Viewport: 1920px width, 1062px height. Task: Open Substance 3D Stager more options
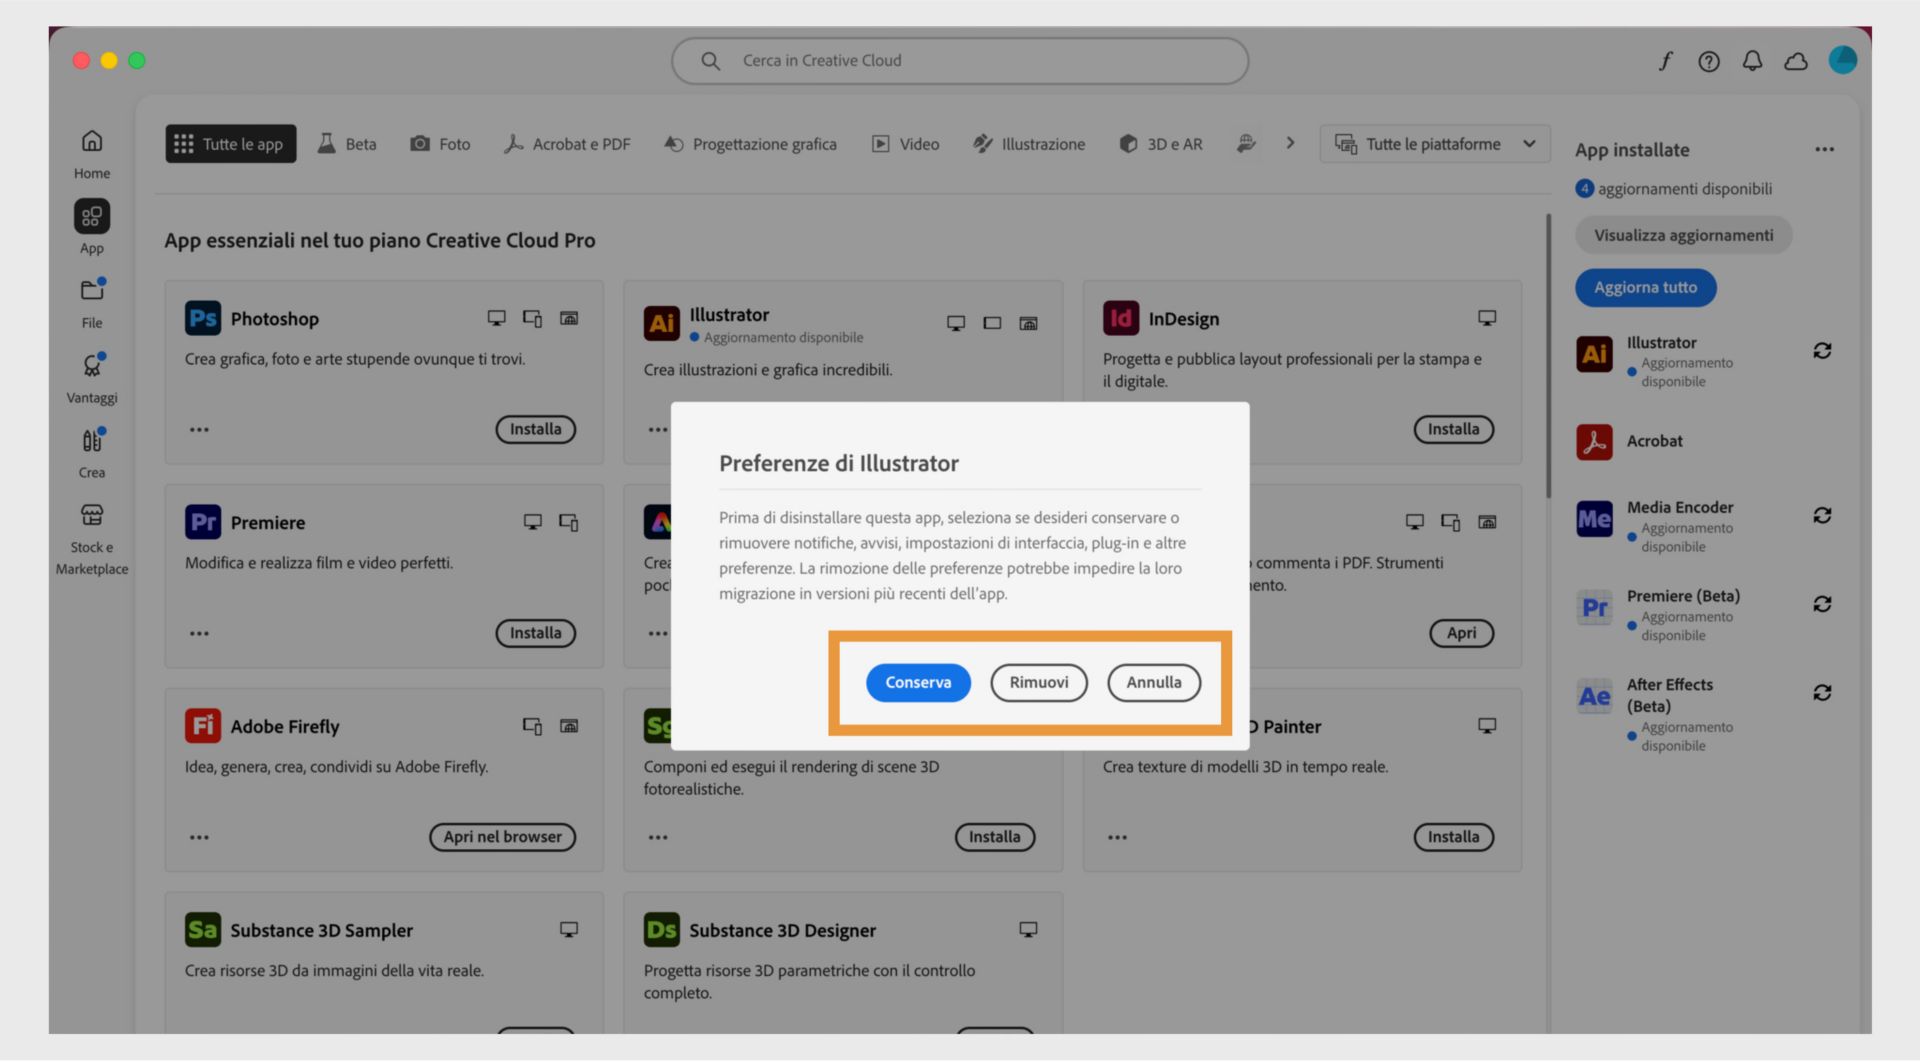point(657,838)
